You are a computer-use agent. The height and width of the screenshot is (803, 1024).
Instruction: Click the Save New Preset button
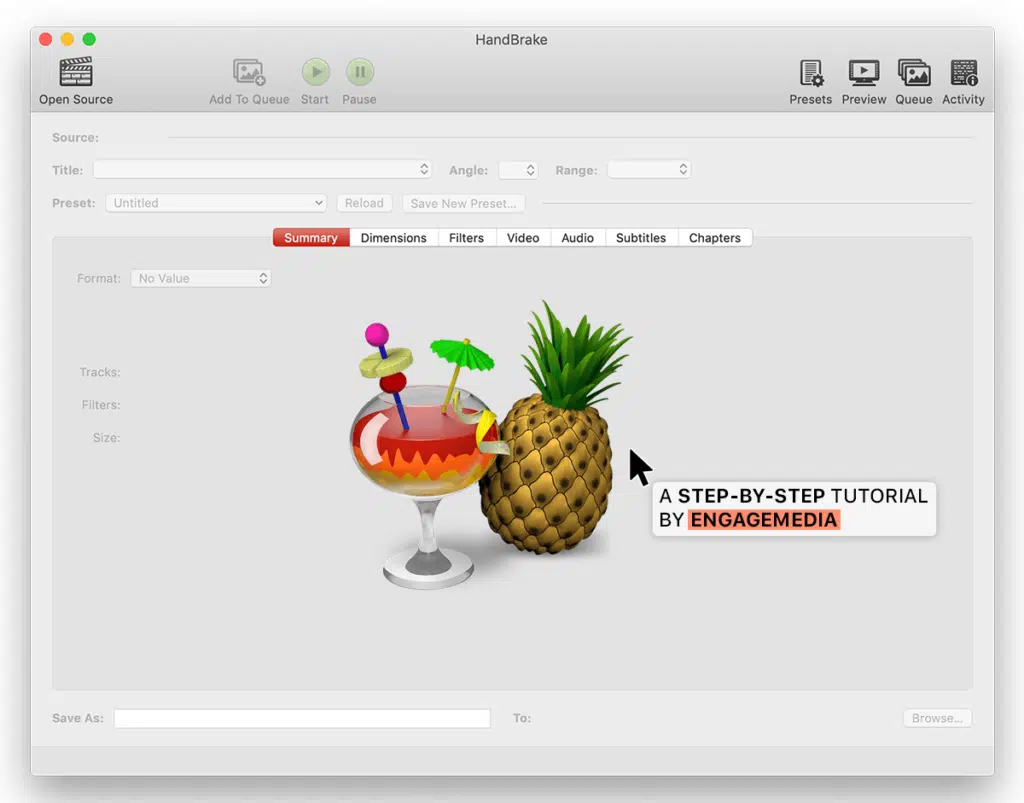click(463, 203)
